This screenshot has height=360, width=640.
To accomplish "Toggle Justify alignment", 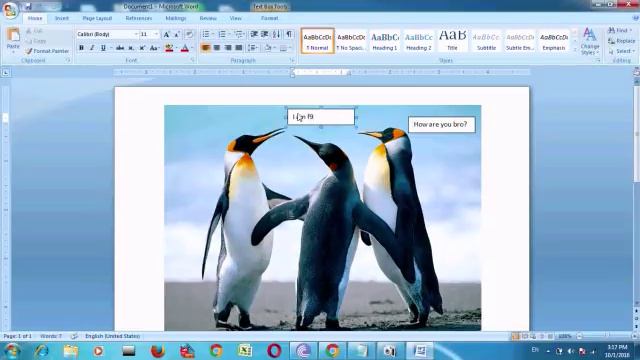I will [239, 48].
